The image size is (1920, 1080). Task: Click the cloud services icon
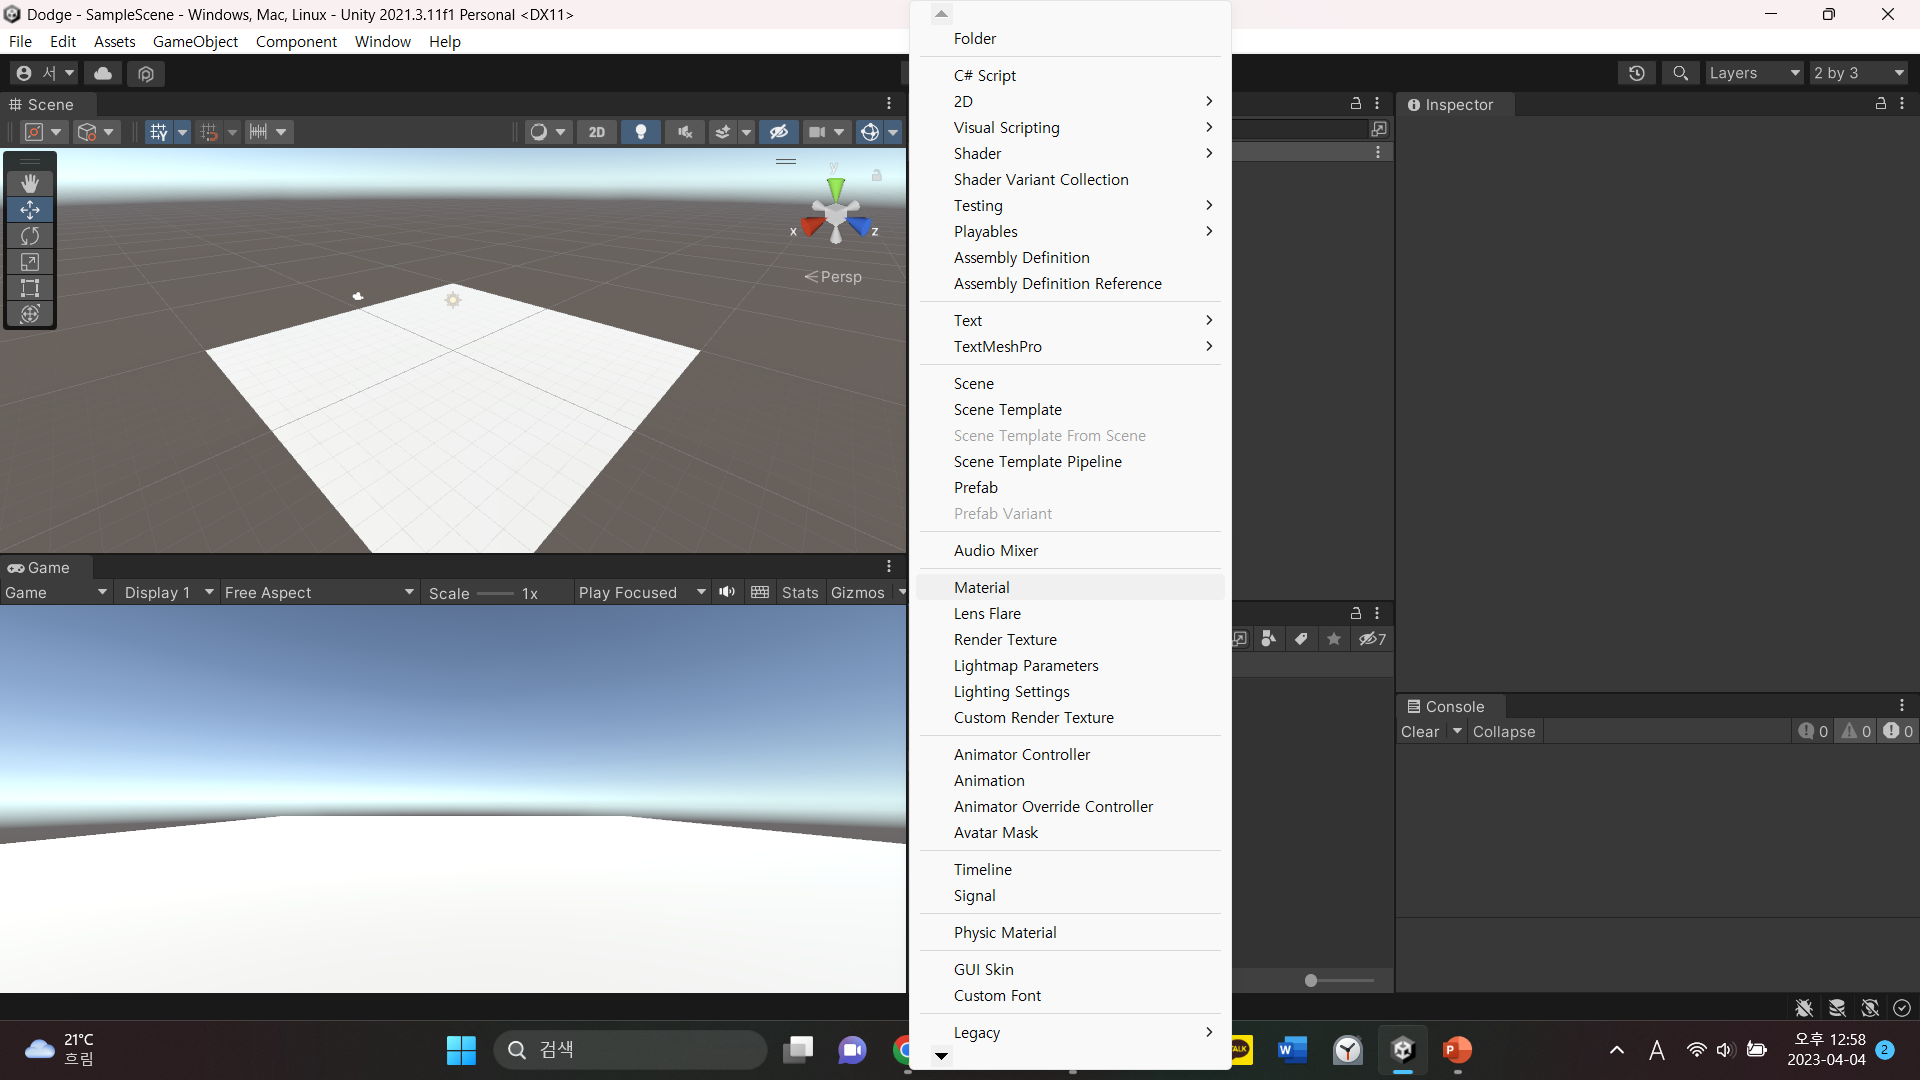coord(103,73)
